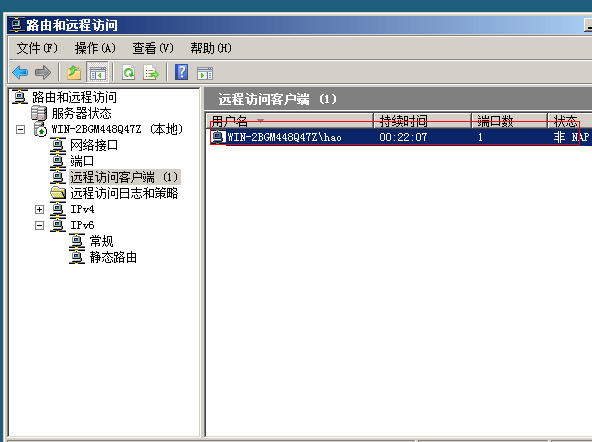Sort by 用户名 column header
Screen dimensions: 592x442
pyautogui.click(x=290, y=120)
